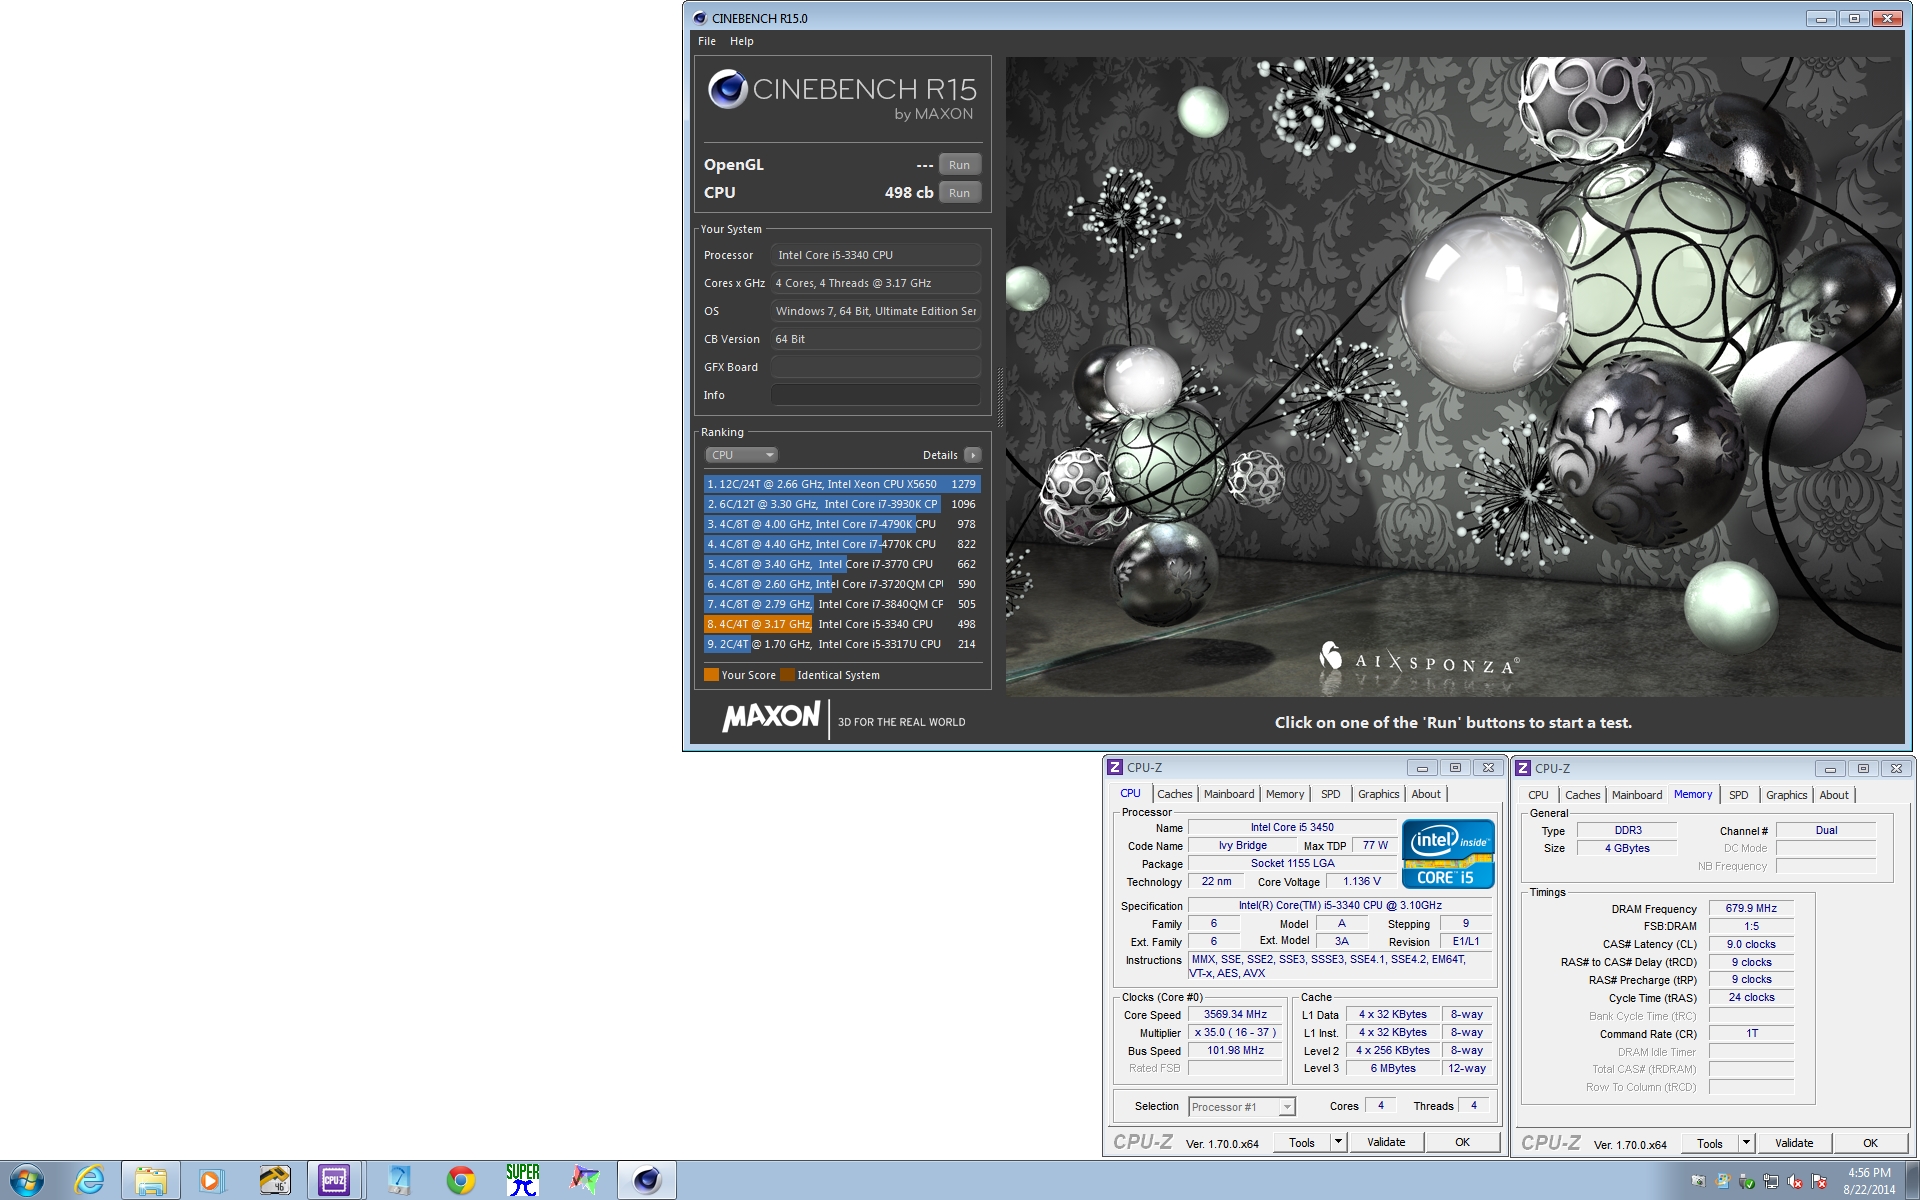This screenshot has height=1200, width=1920.
Task: Click the Tools button in the CPU-Z CPU window
Action: coord(1302,1142)
